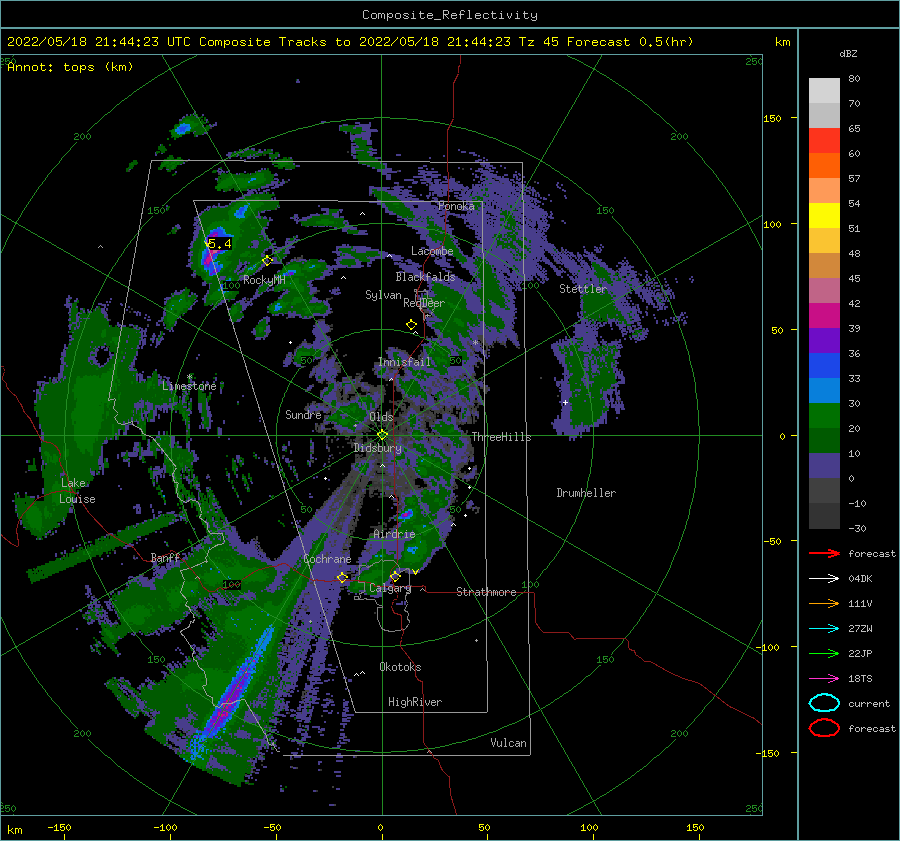The height and width of the screenshot is (841, 900).
Task: Click the magenta 18TS arrow icon
Action: (x=824, y=679)
